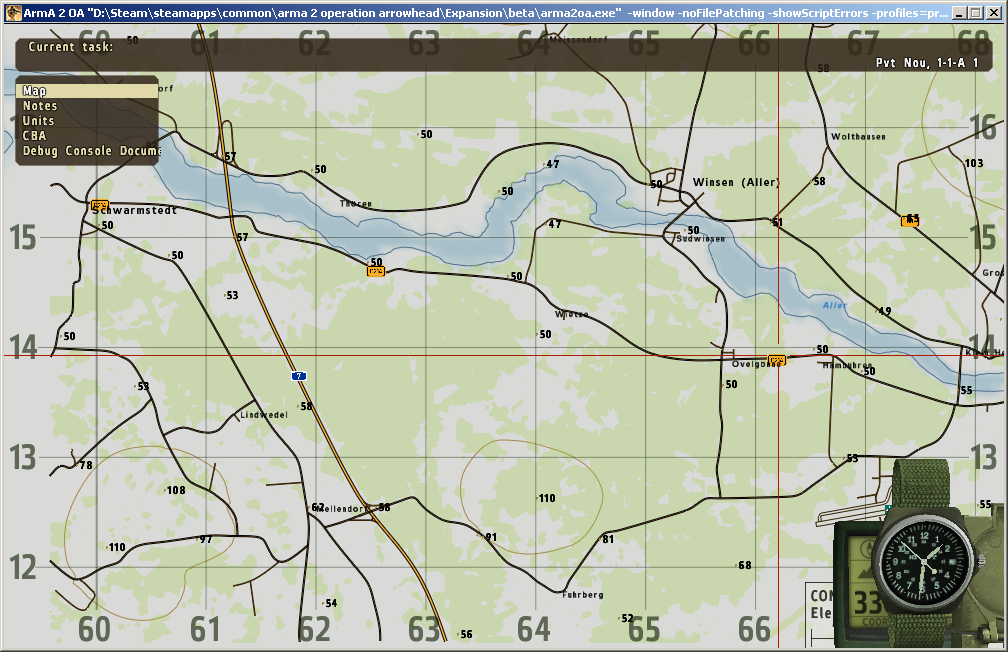This screenshot has height=652, width=1008.
Task: Click grid number 12 on the left edge
Action: point(22,568)
